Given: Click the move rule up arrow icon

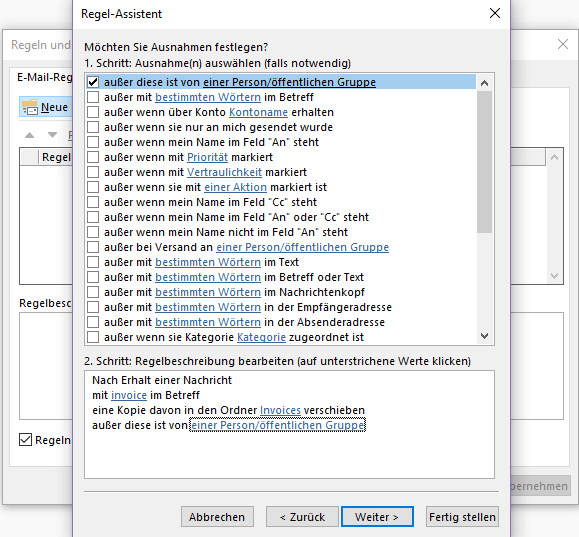Looking at the screenshot, I should tap(30, 135).
